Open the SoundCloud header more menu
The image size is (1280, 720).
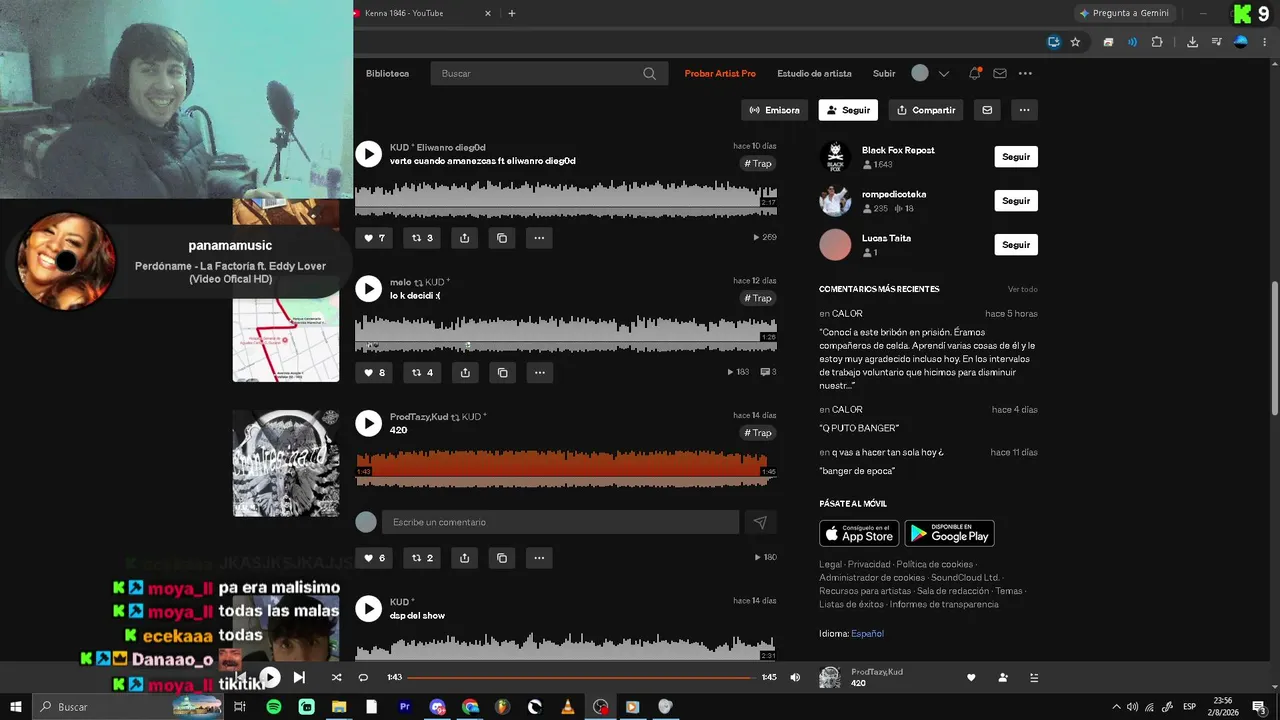tap(1025, 73)
